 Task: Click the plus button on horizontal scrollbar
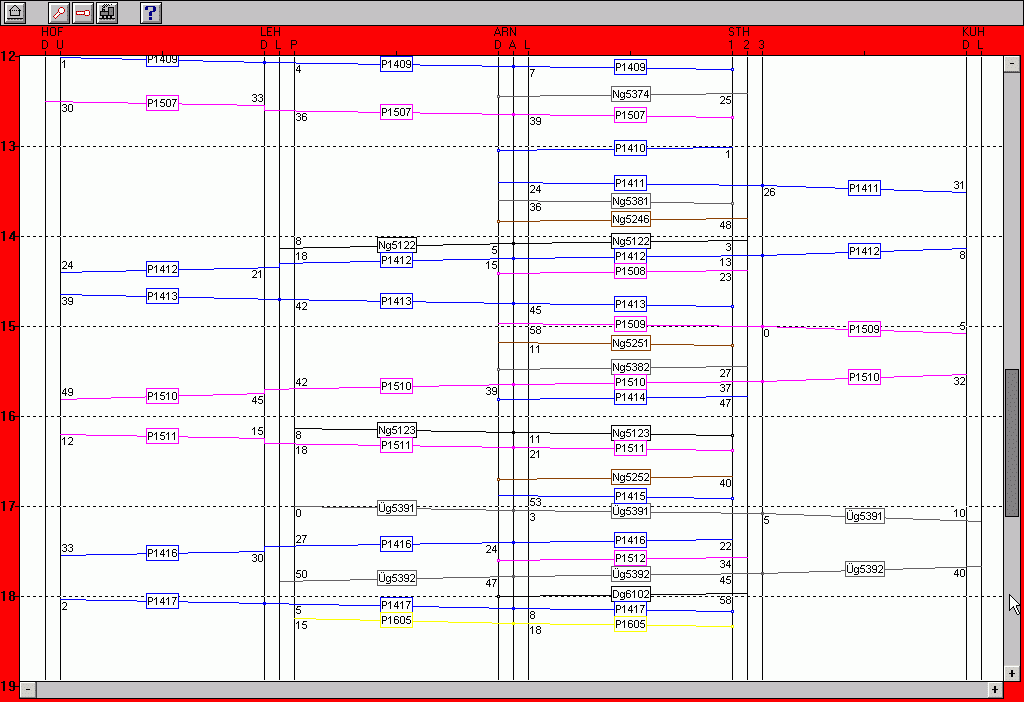click(995, 689)
